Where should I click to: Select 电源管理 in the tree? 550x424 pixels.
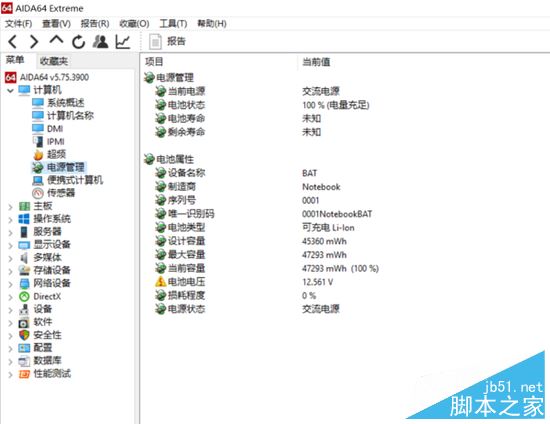pos(66,167)
